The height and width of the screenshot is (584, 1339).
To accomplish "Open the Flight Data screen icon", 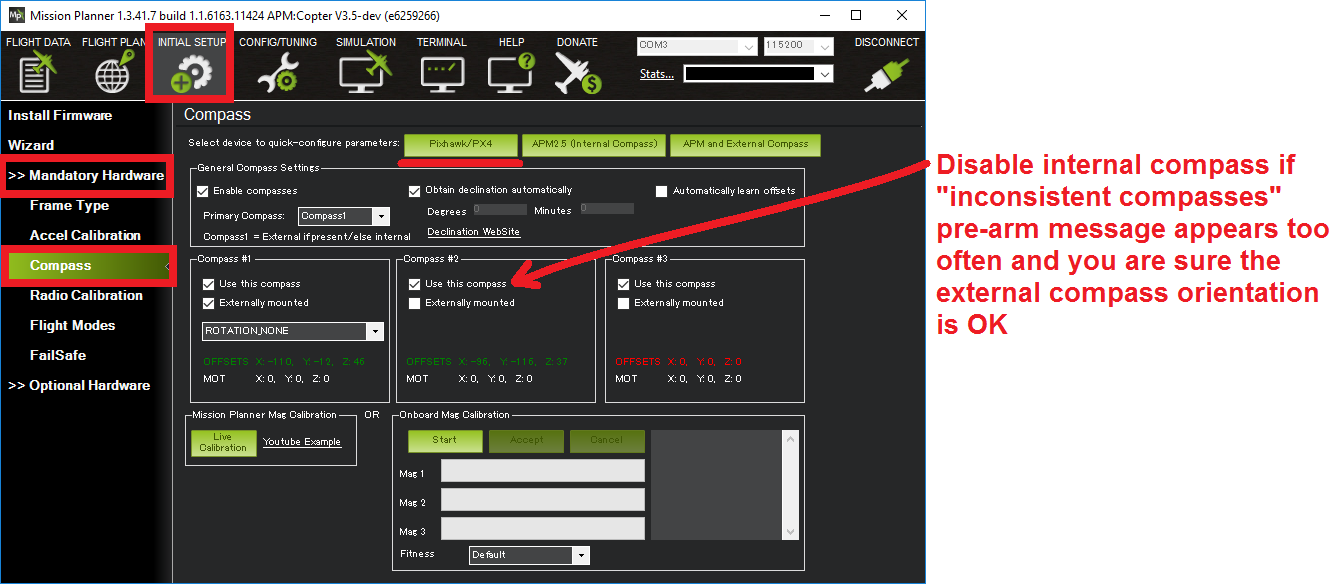I will click(x=37, y=72).
